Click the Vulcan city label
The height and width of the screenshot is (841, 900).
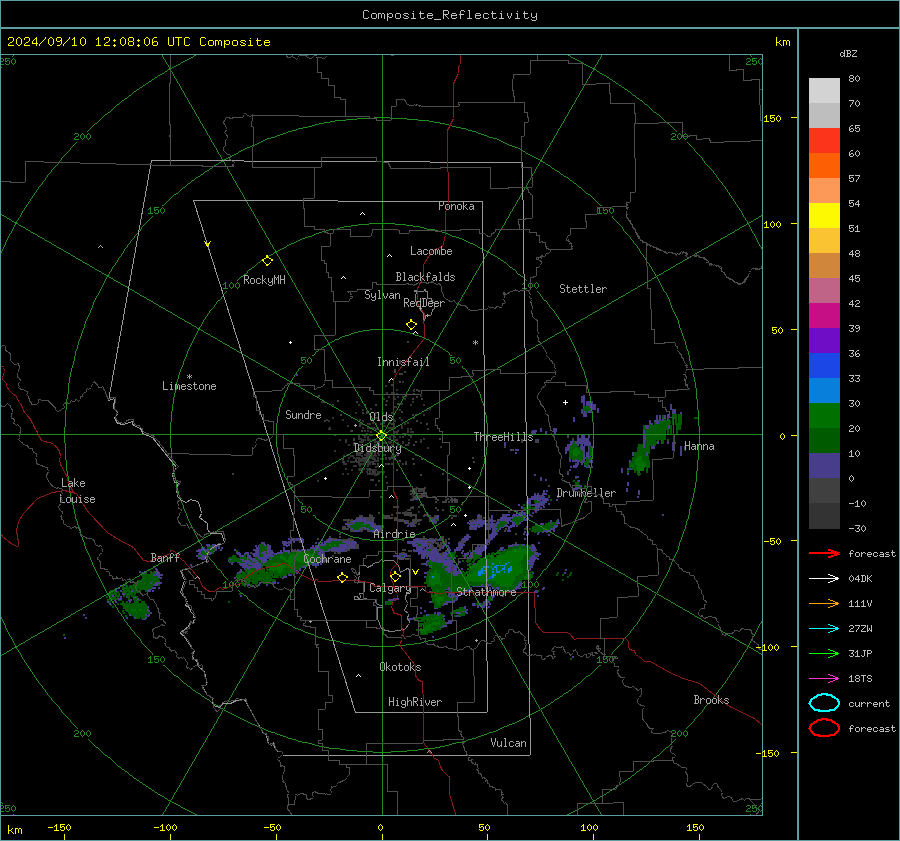[x=508, y=743]
